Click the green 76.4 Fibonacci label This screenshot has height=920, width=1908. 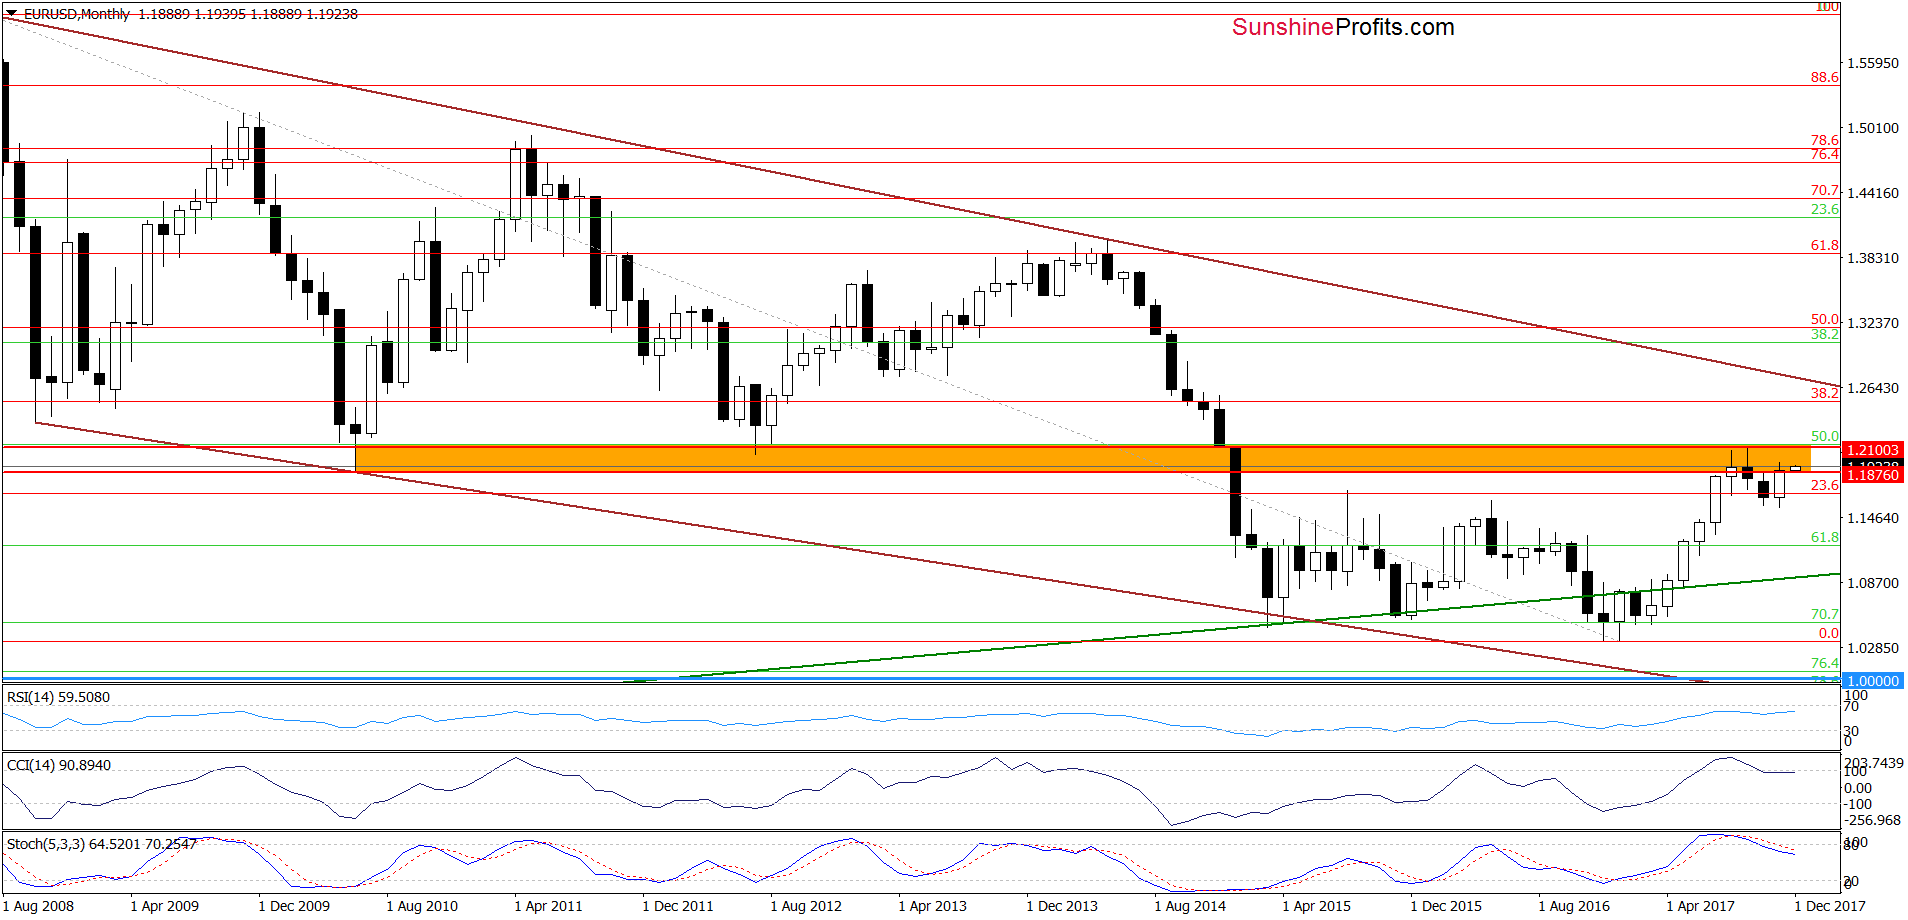tap(1824, 663)
